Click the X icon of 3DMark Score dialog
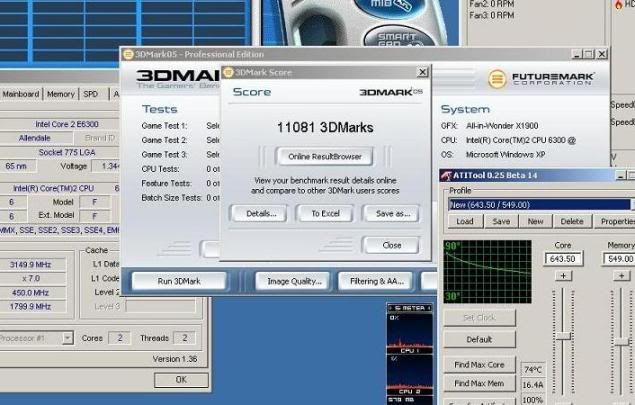Image resolution: width=635 pixels, height=405 pixels. (422, 72)
